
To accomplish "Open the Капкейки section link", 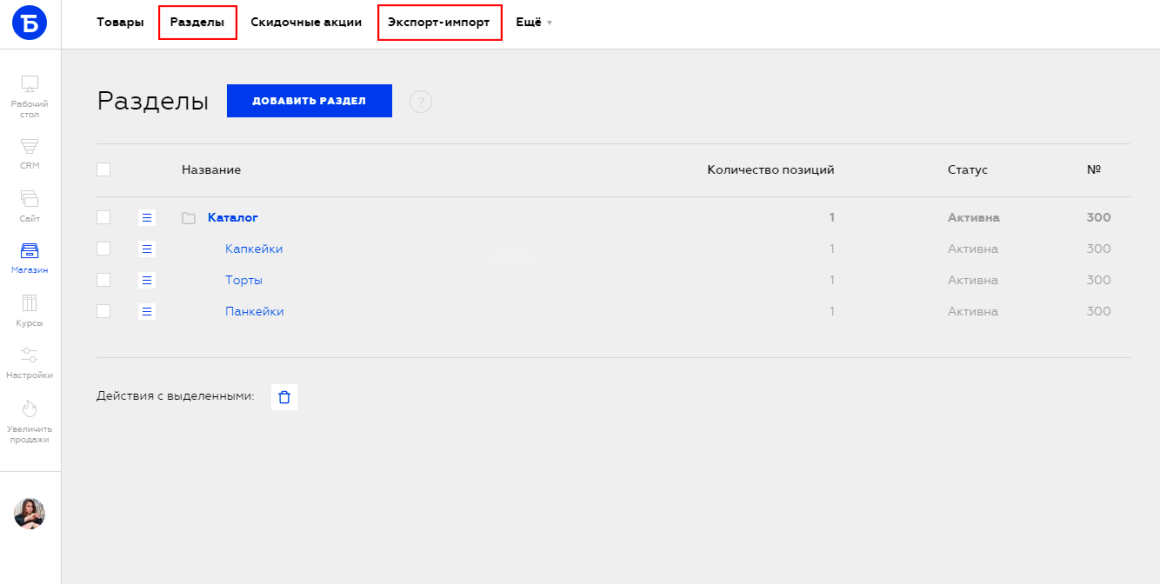I will click(x=254, y=249).
